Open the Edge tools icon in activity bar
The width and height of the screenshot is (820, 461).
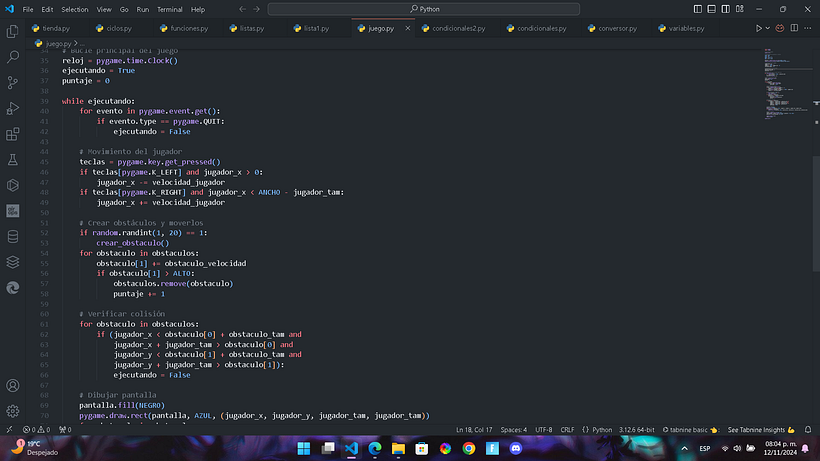[13, 287]
